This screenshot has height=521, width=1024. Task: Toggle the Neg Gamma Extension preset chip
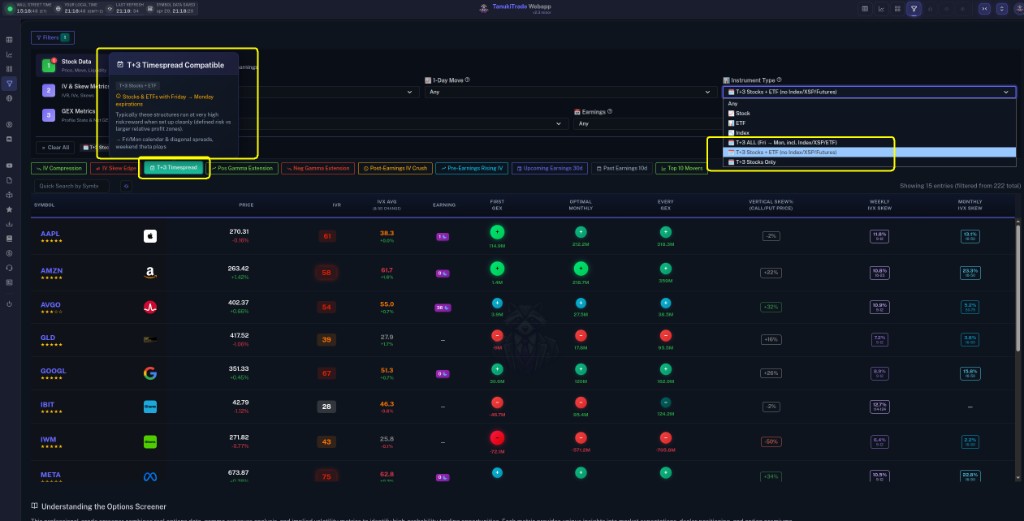pyautogui.click(x=318, y=168)
